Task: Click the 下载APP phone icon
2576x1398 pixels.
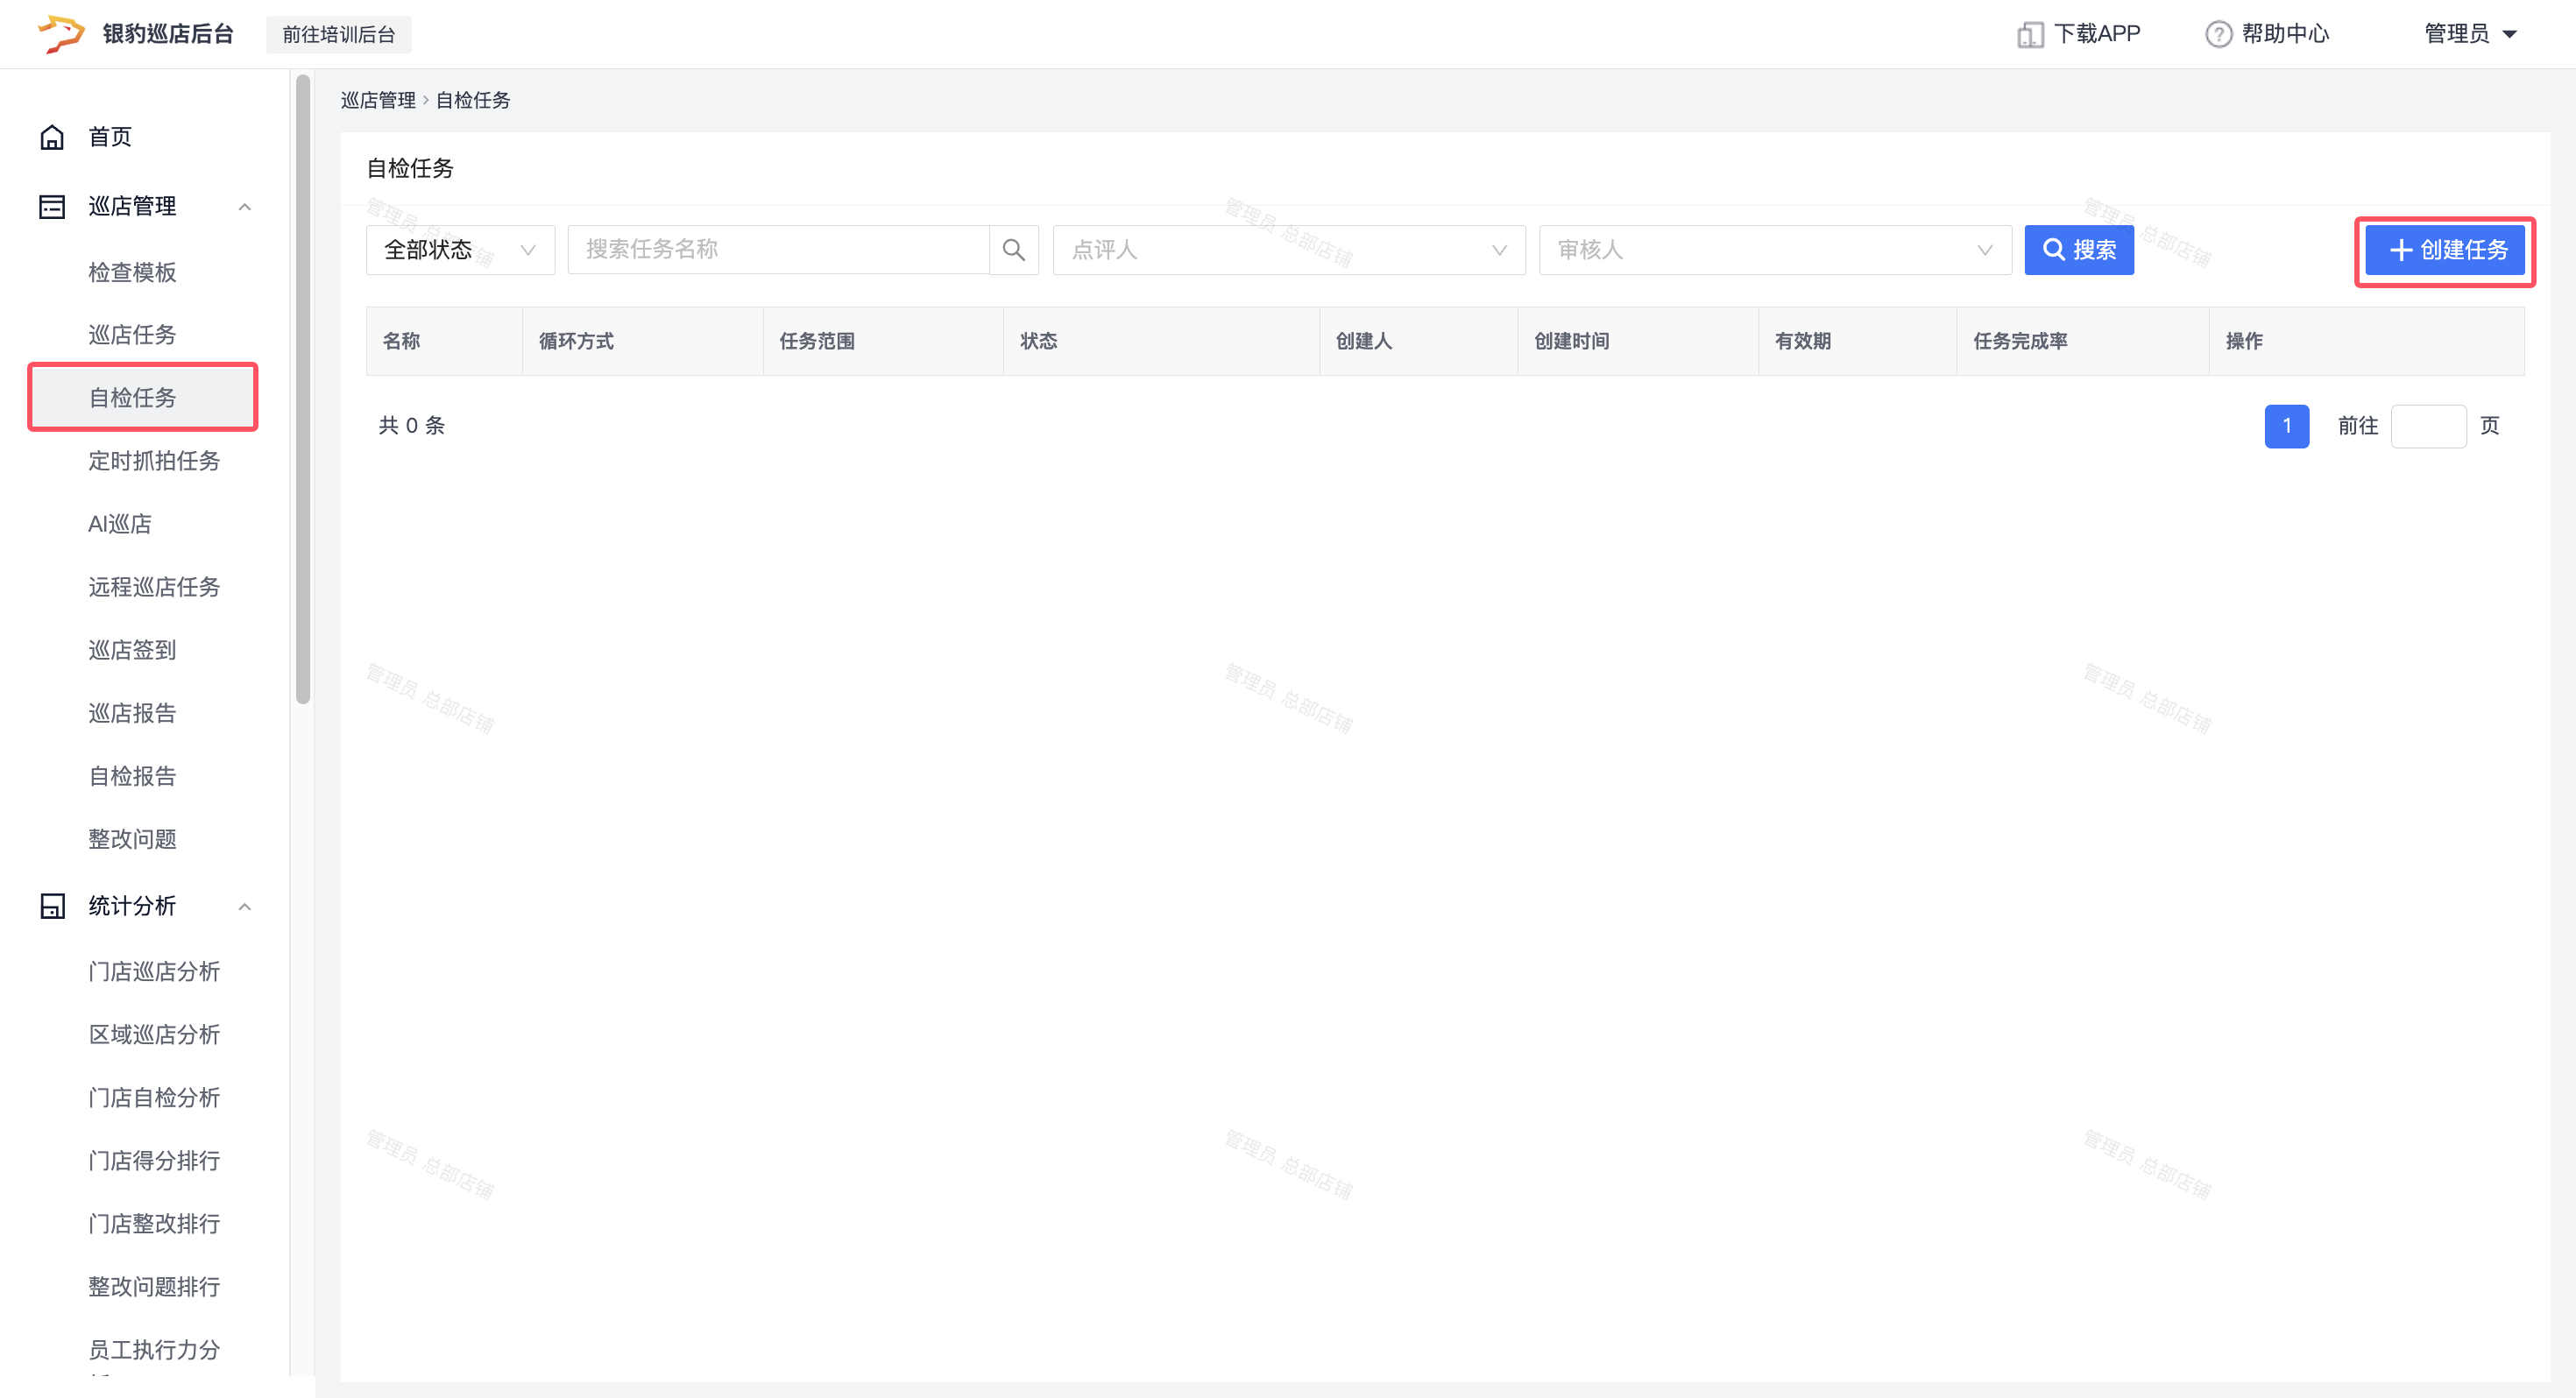Action: (x=2029, y=35)
